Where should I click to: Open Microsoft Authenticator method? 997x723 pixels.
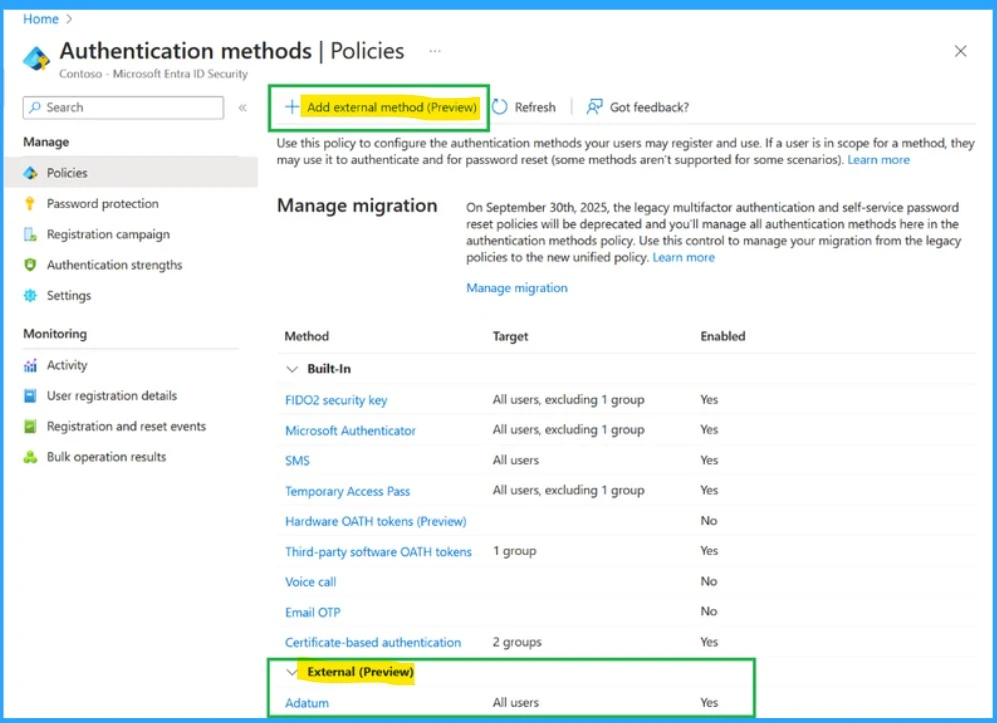point(350,430)
